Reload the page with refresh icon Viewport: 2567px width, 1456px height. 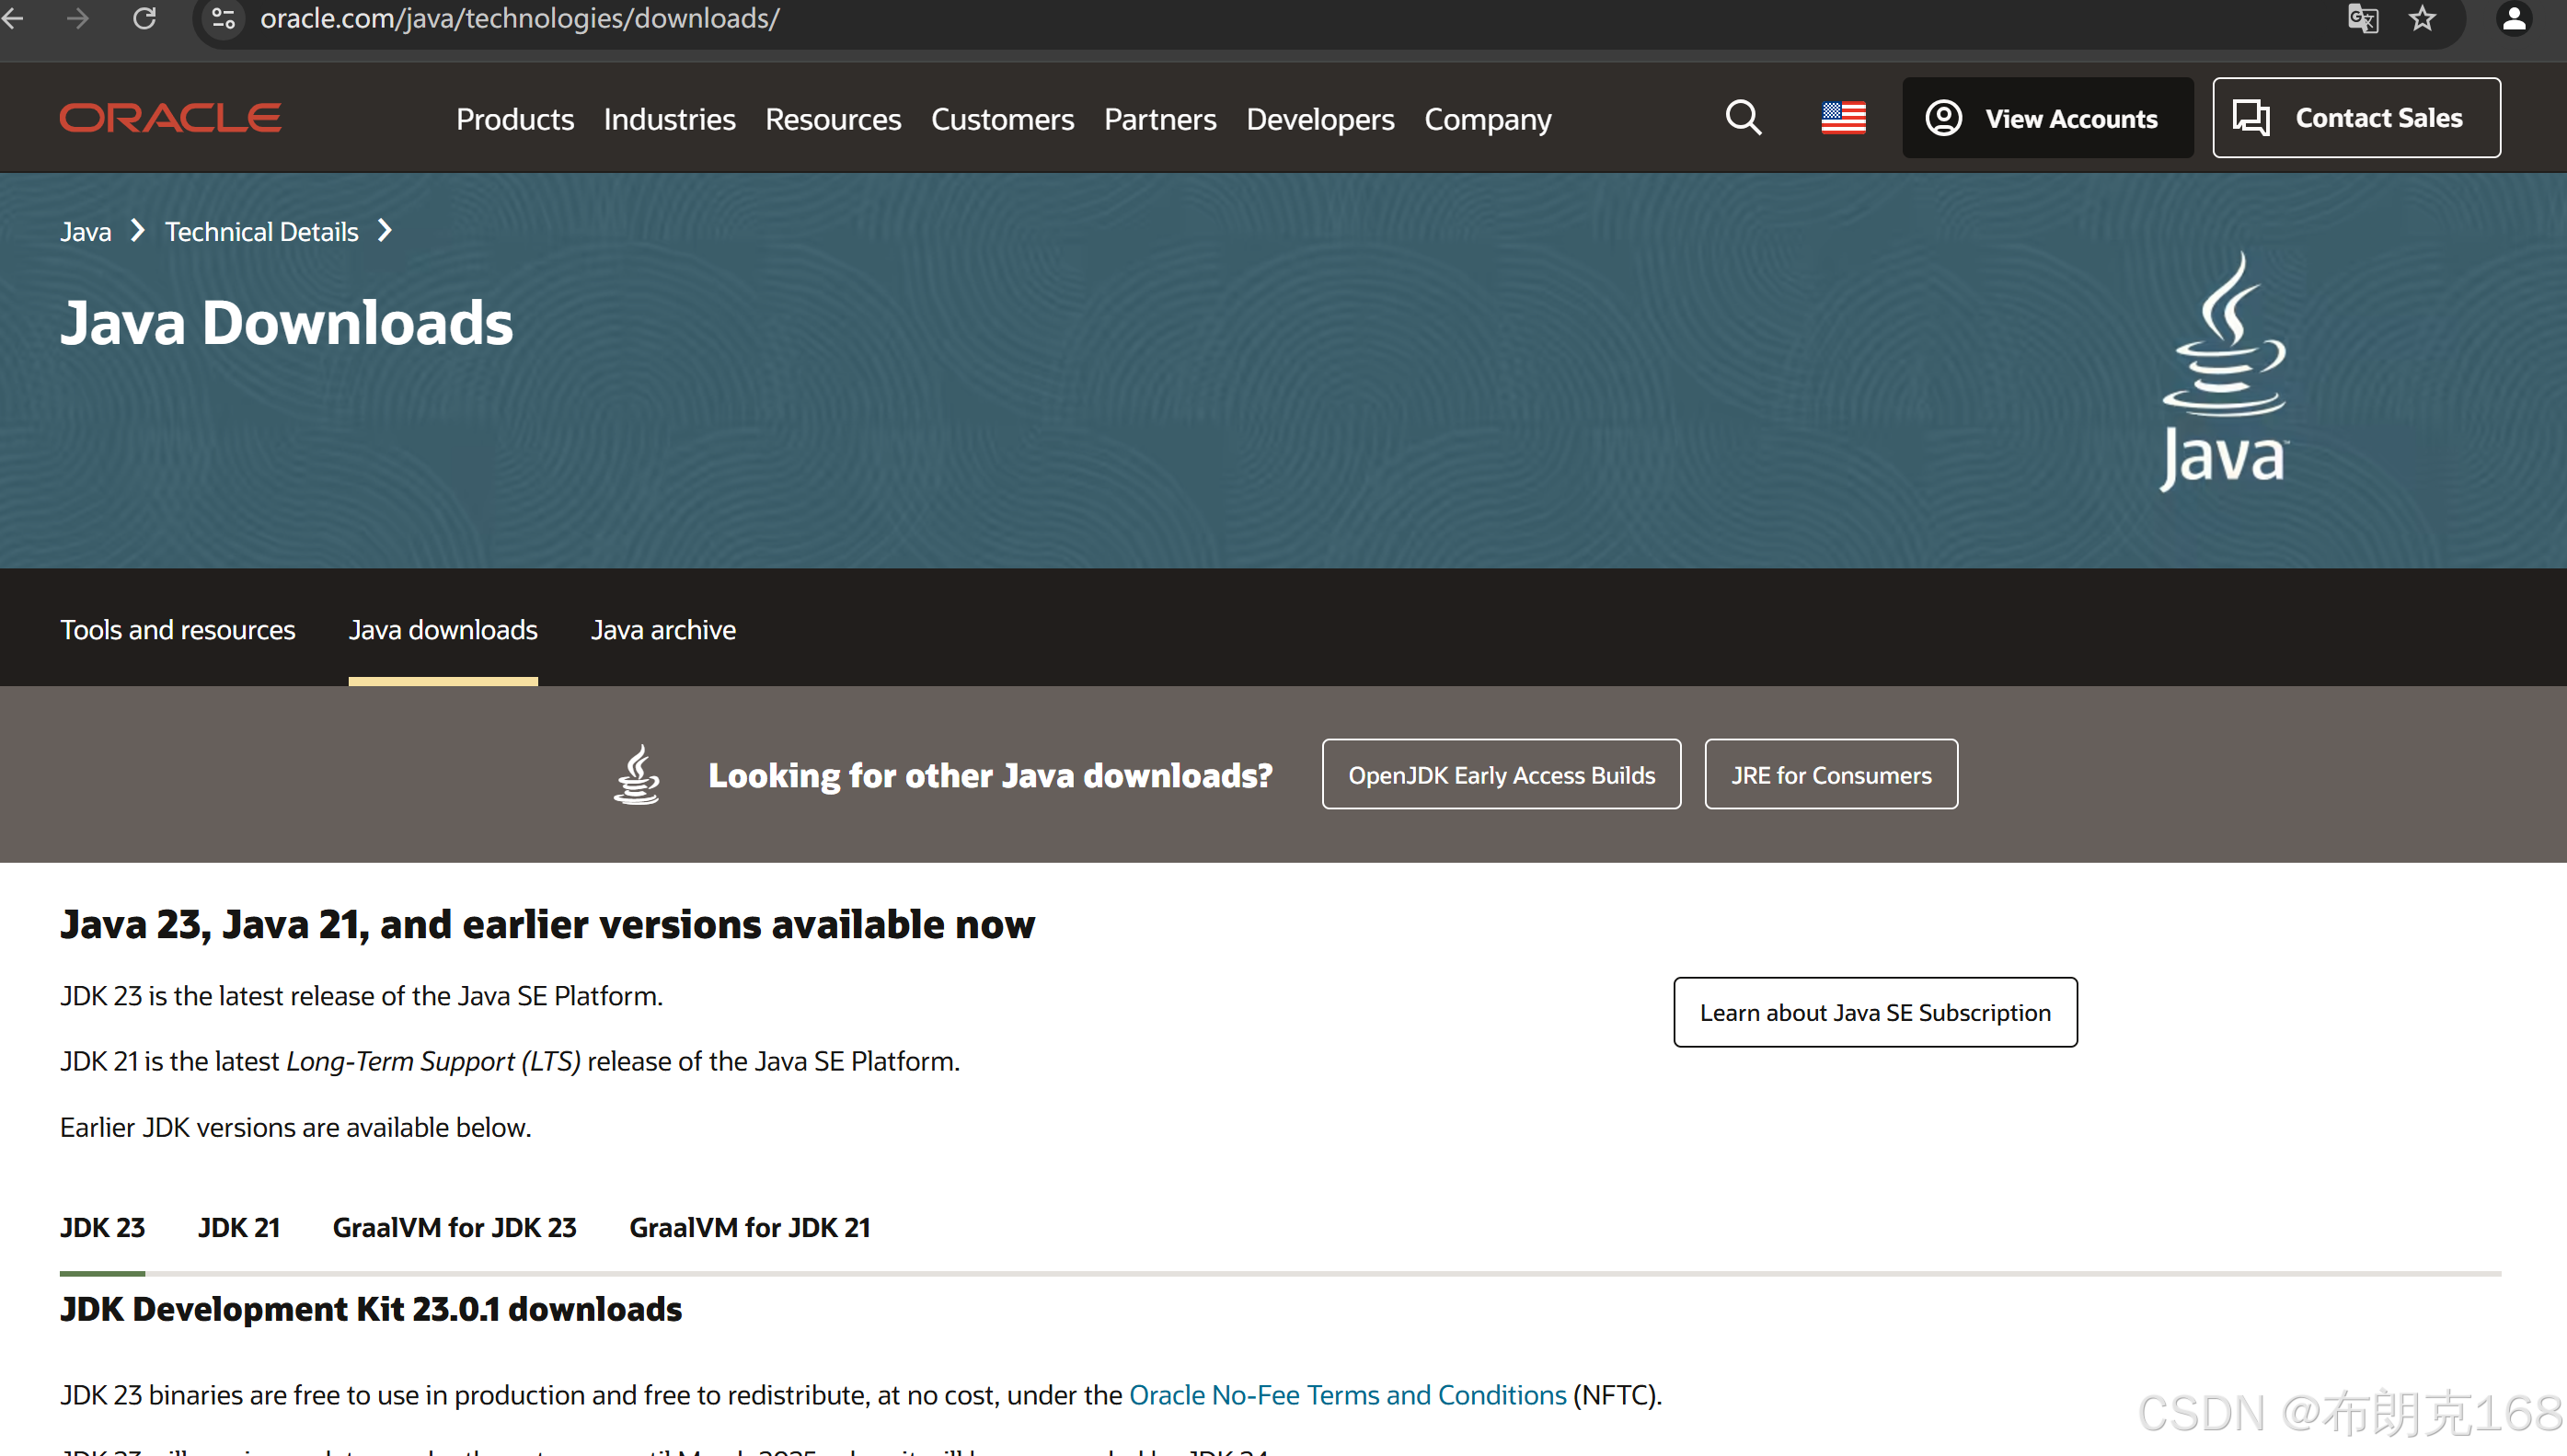(145, 18)
